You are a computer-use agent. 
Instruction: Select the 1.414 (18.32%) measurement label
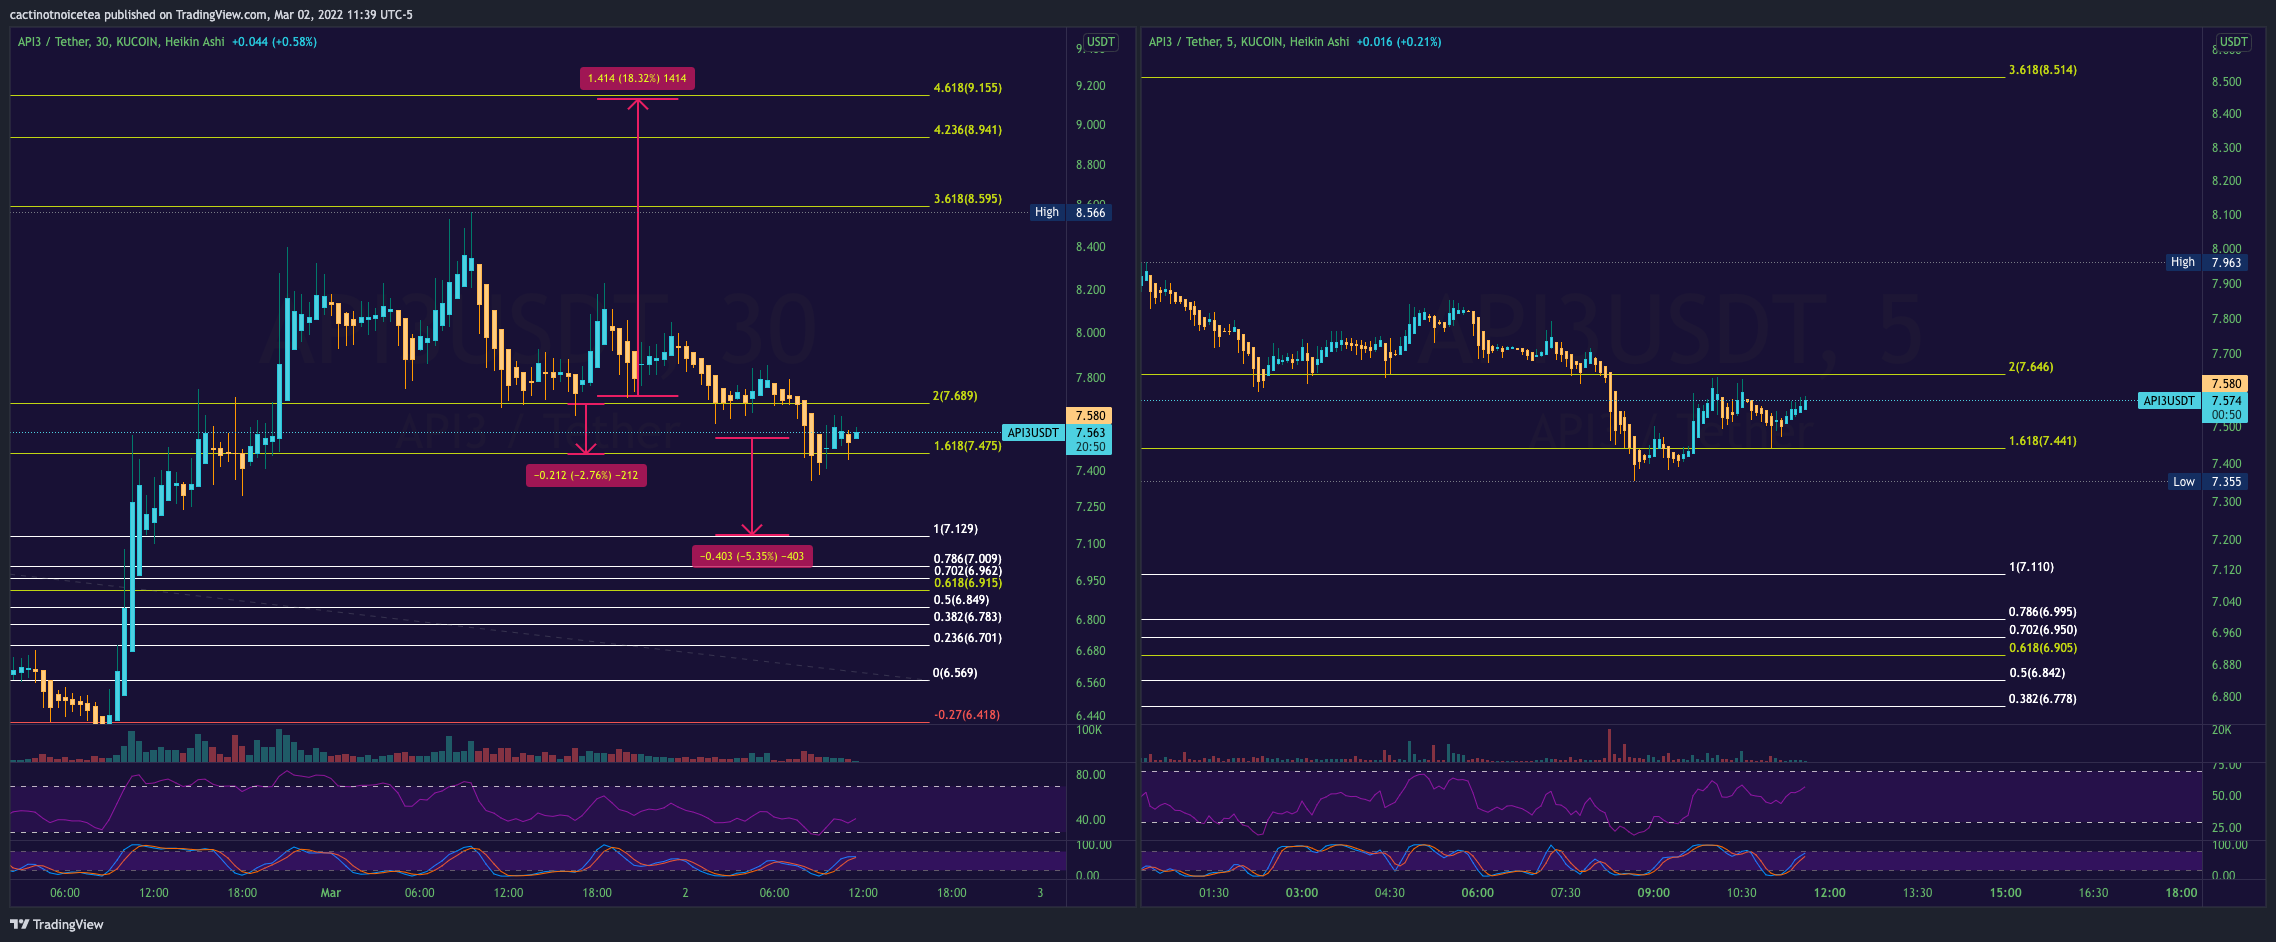coord(637,78)
